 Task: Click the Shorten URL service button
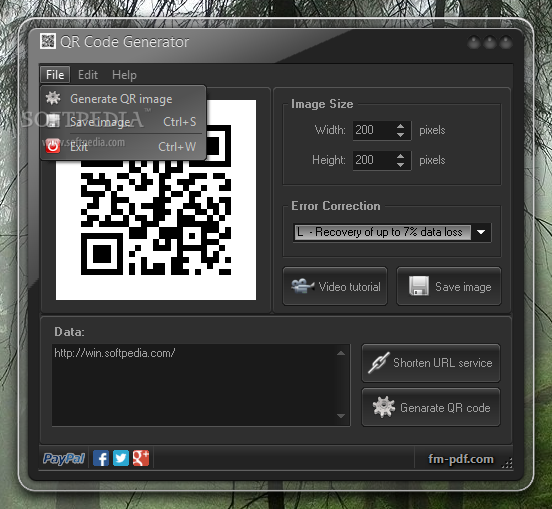pyautogui.click(x=431, y=363)
